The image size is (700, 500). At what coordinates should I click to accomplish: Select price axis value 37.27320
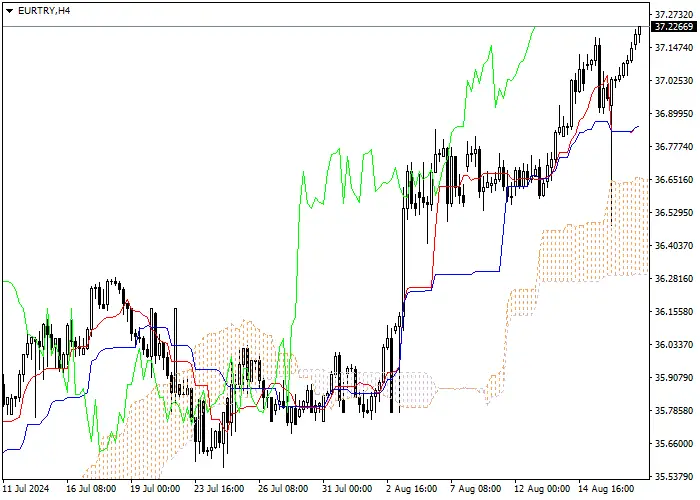click(674, 14)
